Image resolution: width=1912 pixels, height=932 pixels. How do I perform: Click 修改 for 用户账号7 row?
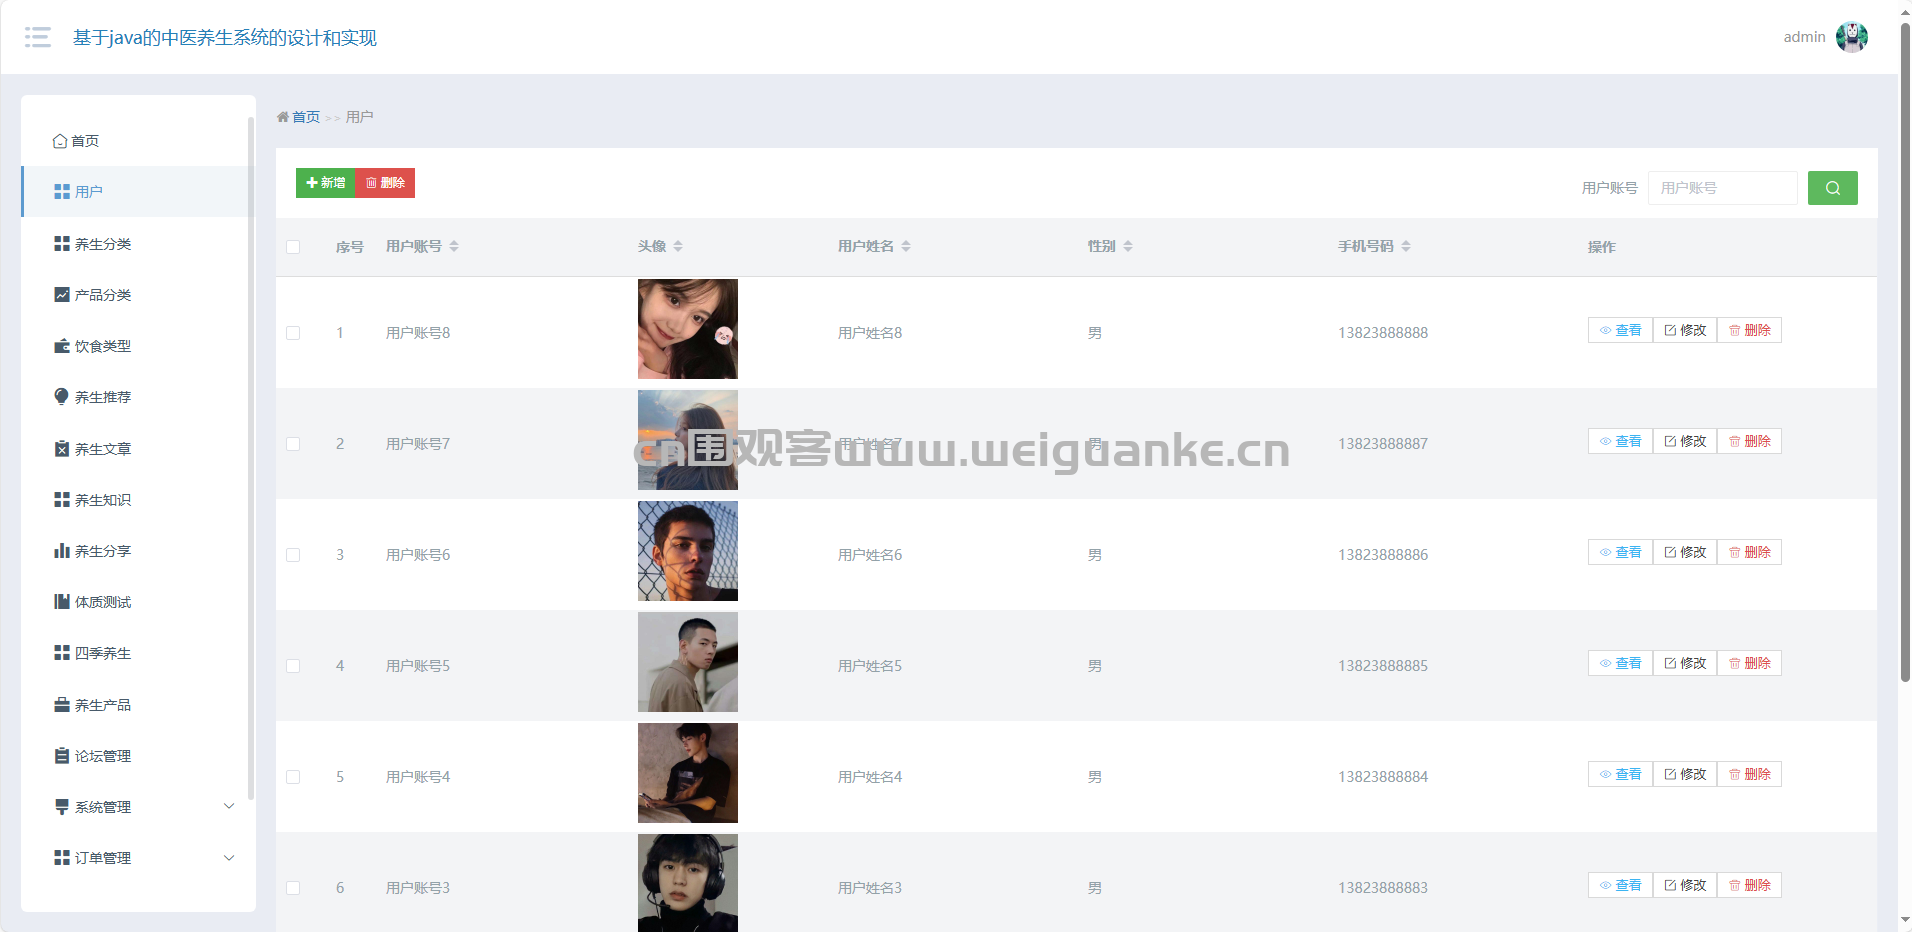tap(1685, 441)
